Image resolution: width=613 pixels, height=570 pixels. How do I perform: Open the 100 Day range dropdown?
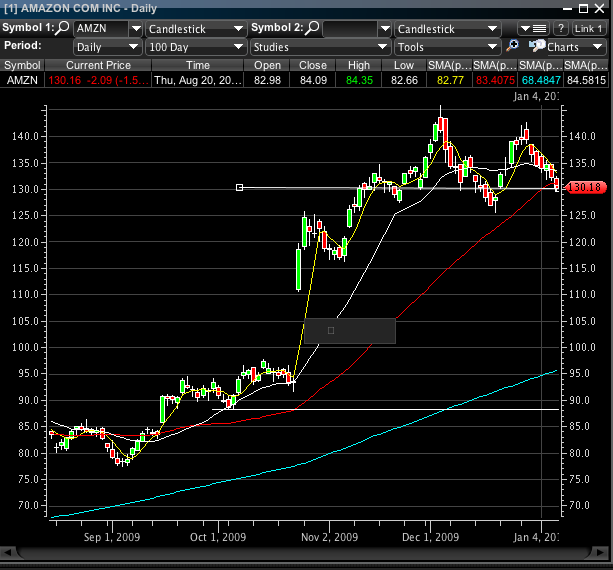tap(195, 47)
